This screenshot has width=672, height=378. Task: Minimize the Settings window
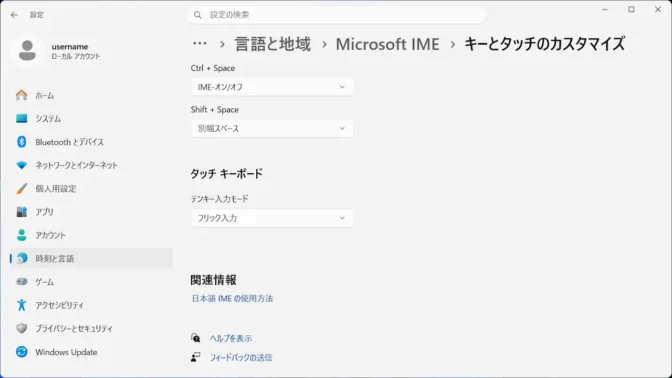tap(605, 9)
